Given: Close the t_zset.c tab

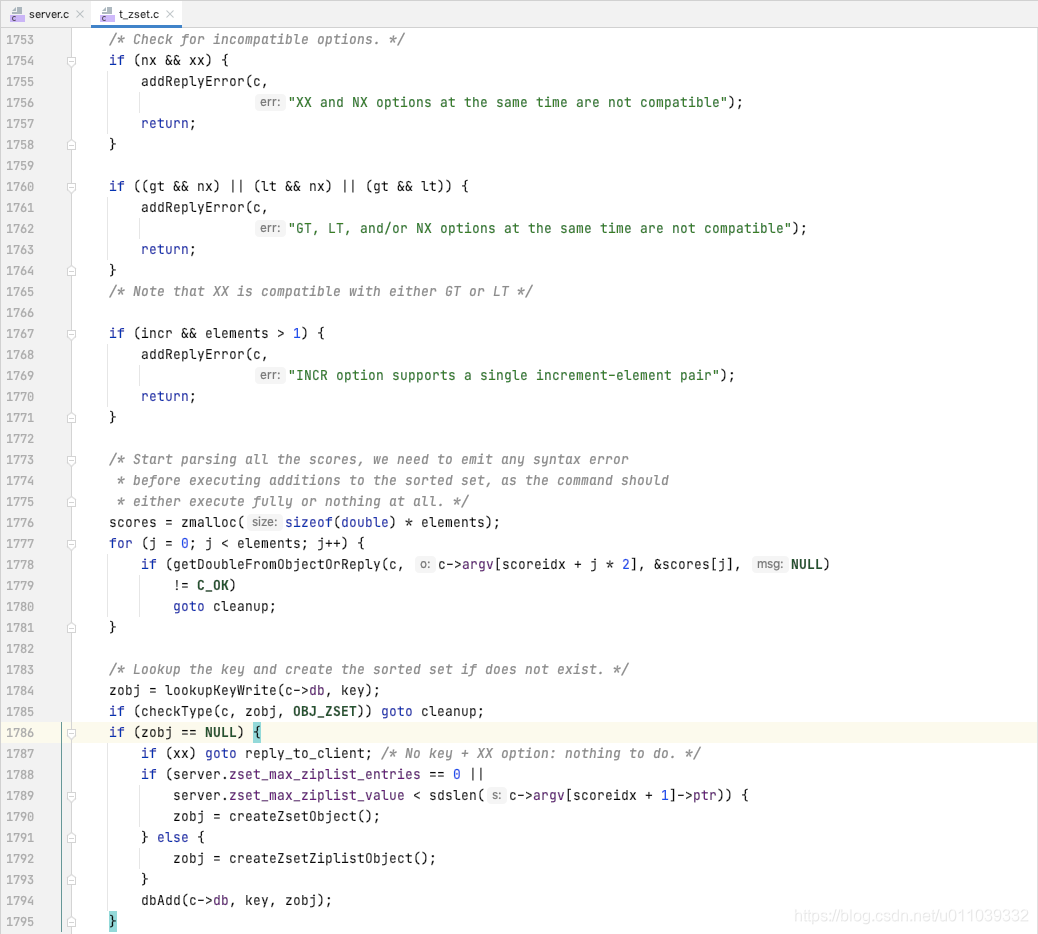Looking at the screenshot, I should (170, 14).
